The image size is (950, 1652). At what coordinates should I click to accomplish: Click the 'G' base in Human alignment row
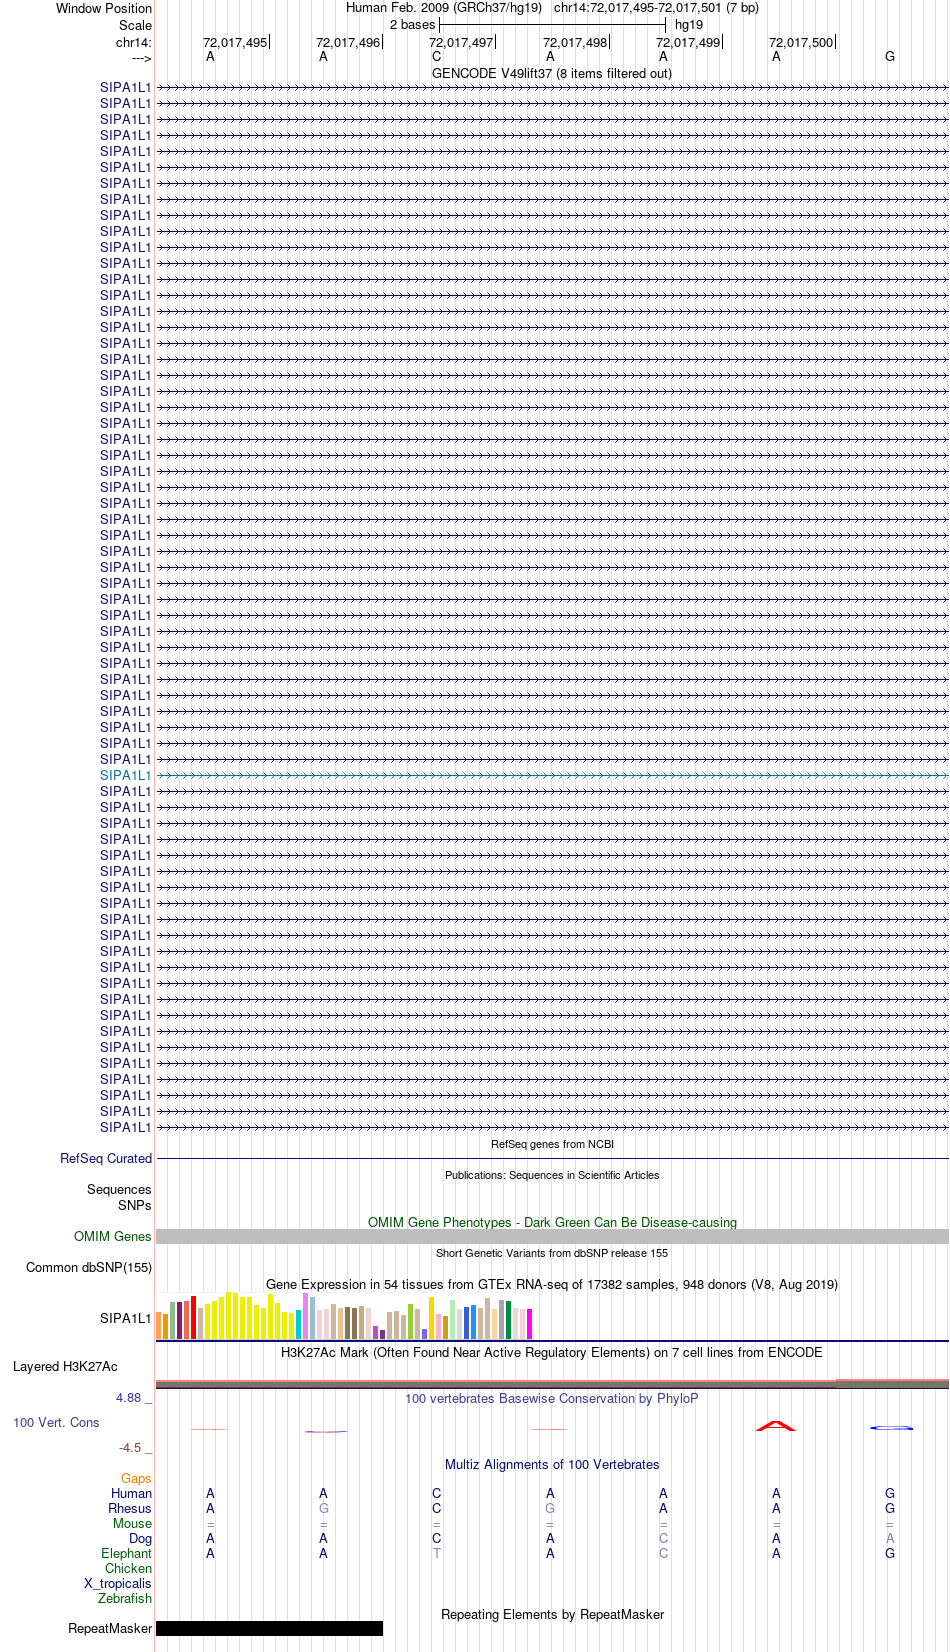click(890, 1493)
